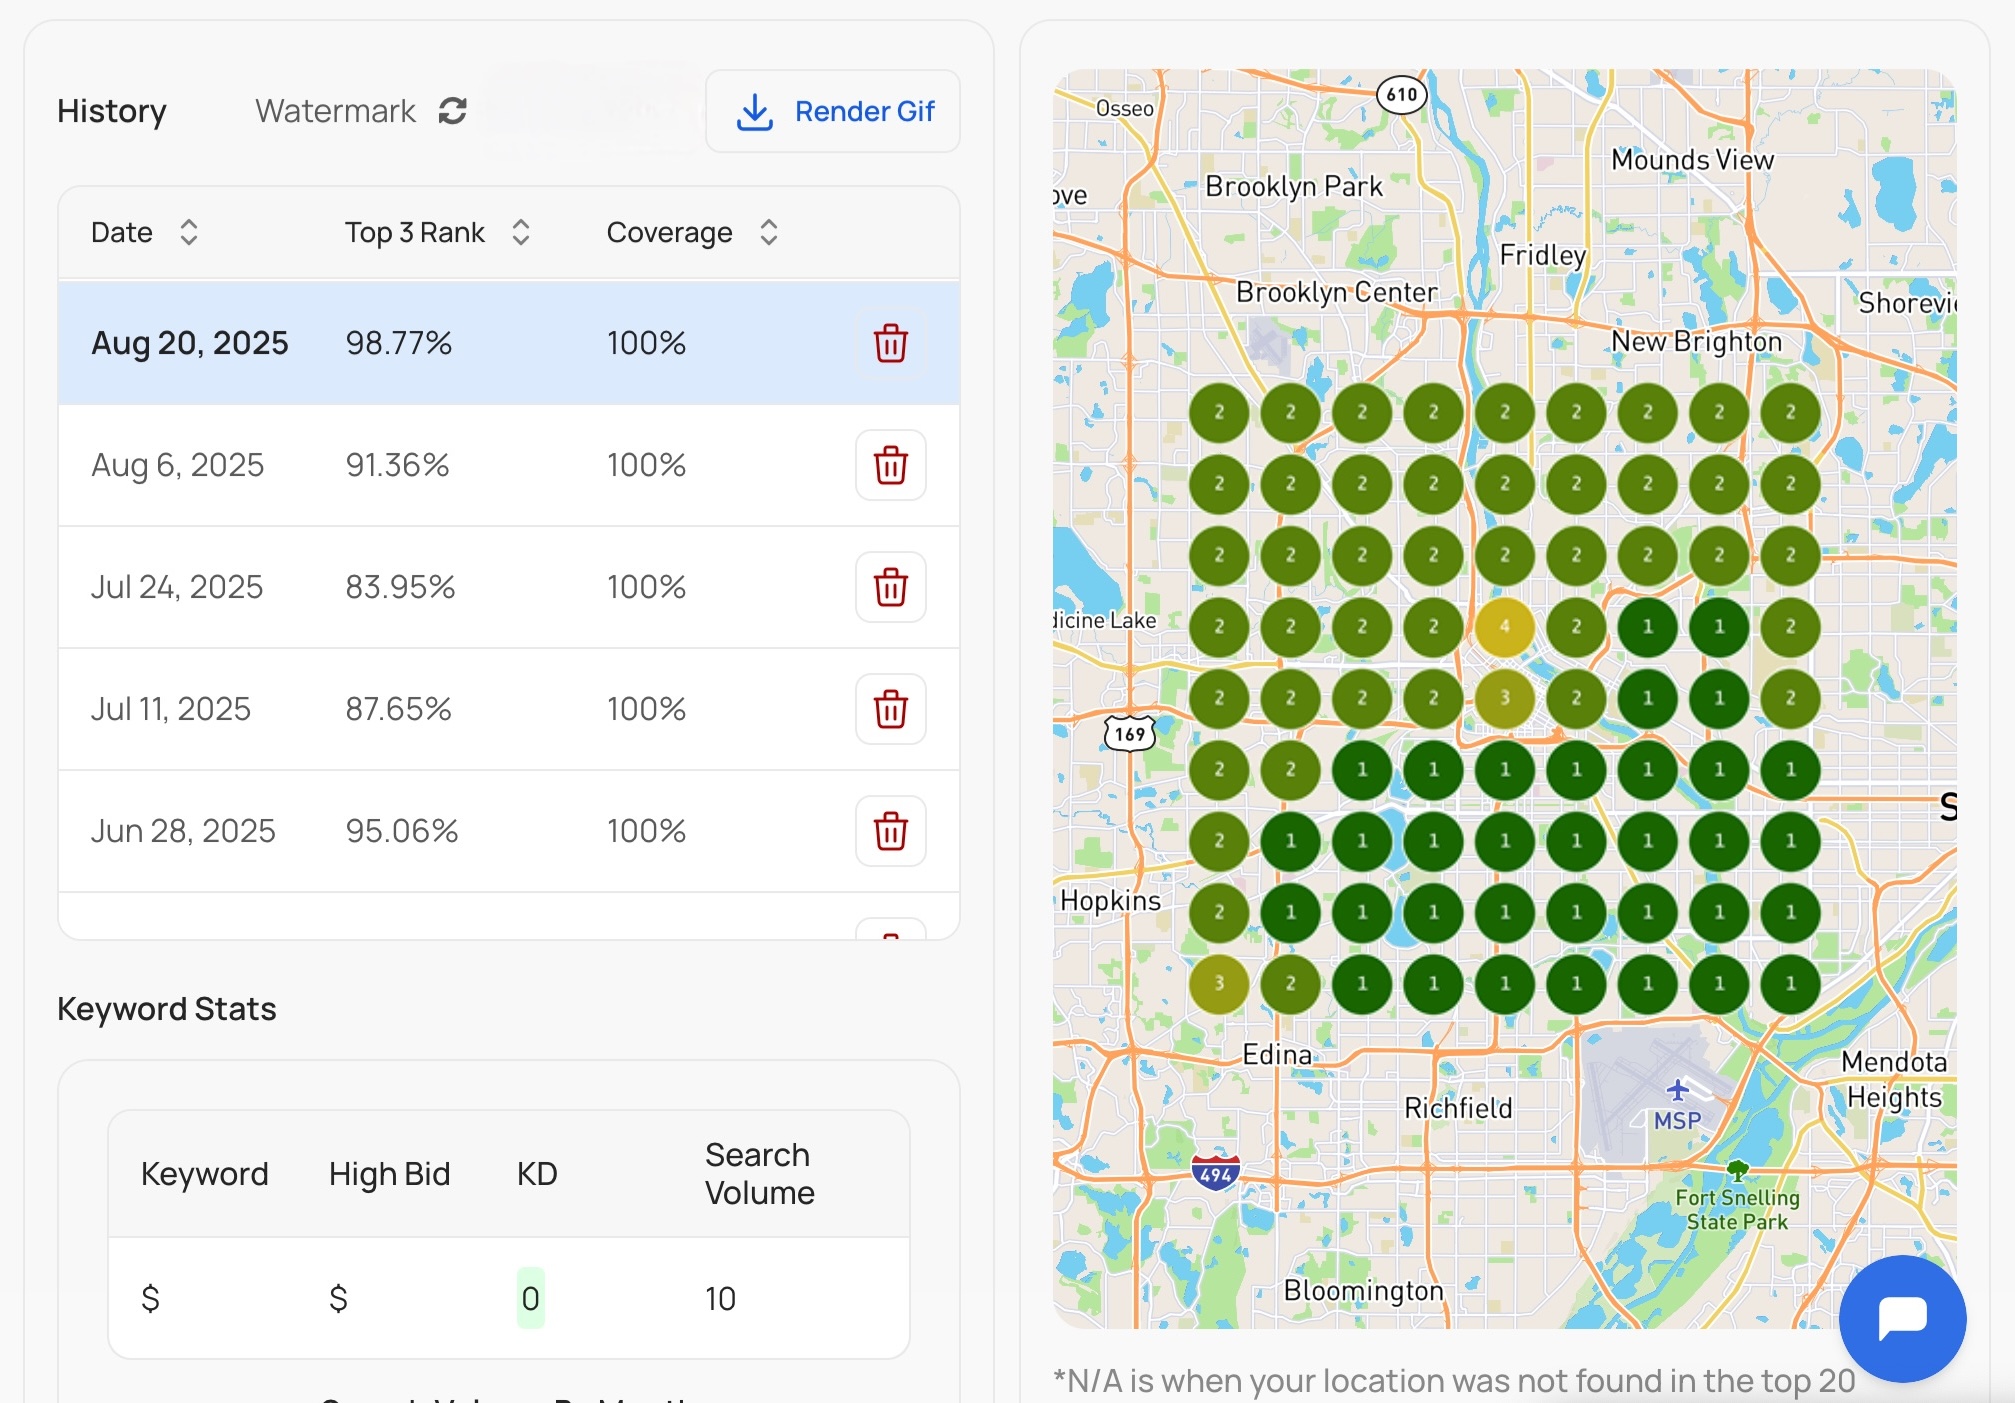Delete the Aug 6, 2025 scan record
Screen dimensions: 2015x1403
[x=890, y=465]
